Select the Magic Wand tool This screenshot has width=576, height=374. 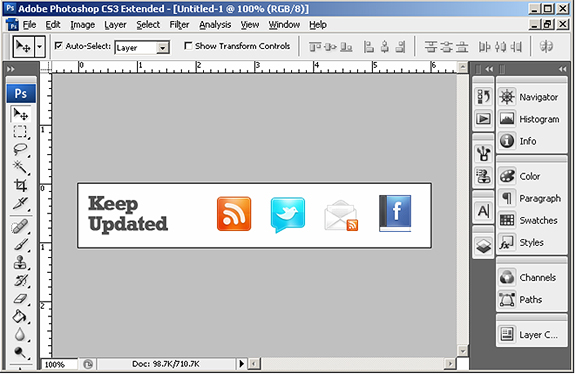pos(21,167)
